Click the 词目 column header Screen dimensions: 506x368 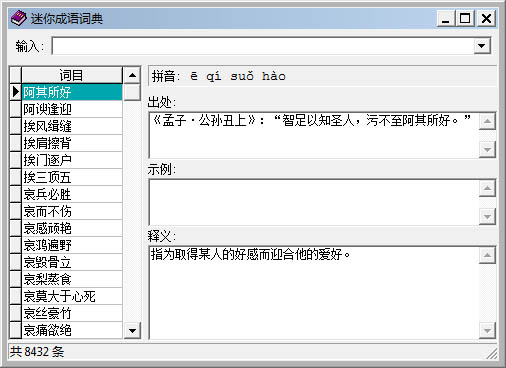point(71,75)
